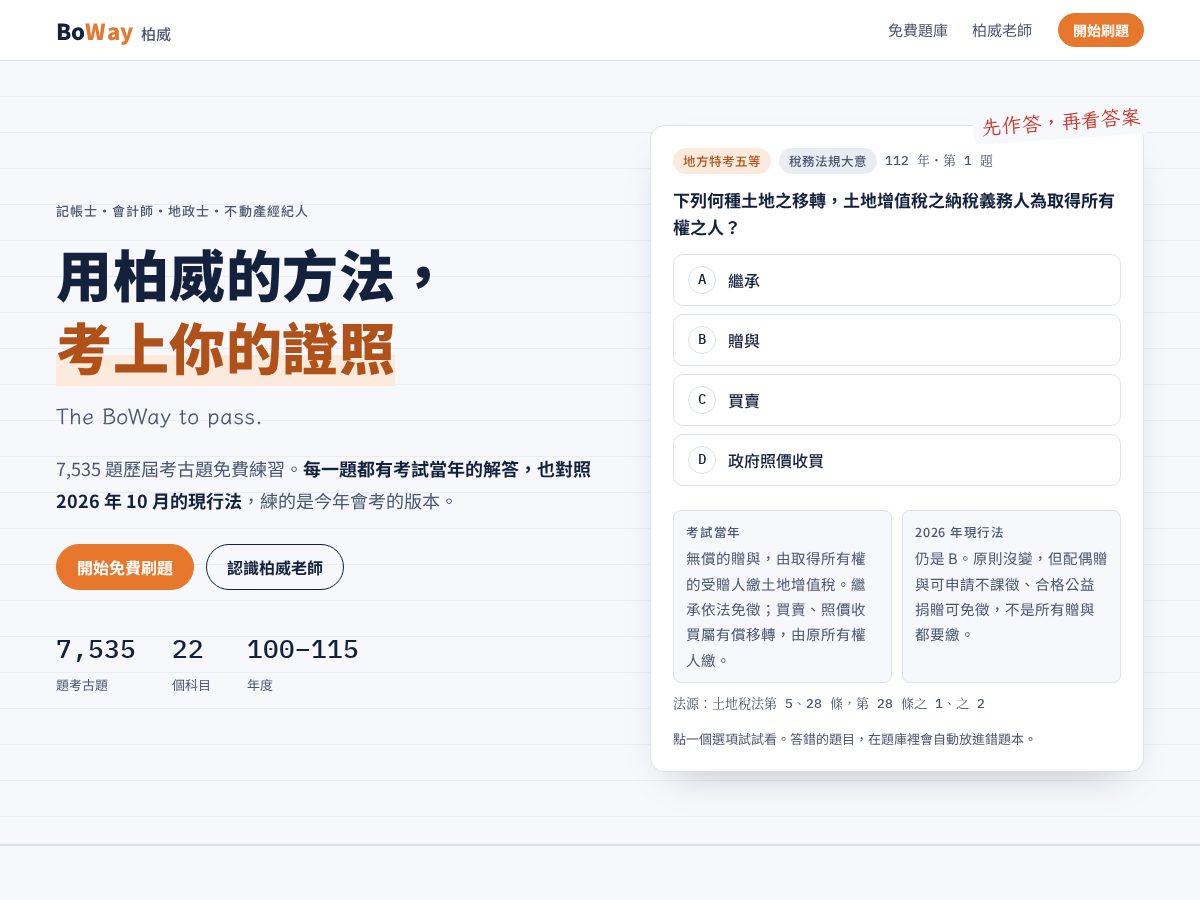This screenshot has height=900, width=1200.
Task: Click the 法源 土地稅法 citation line
Action: point(829,704)
